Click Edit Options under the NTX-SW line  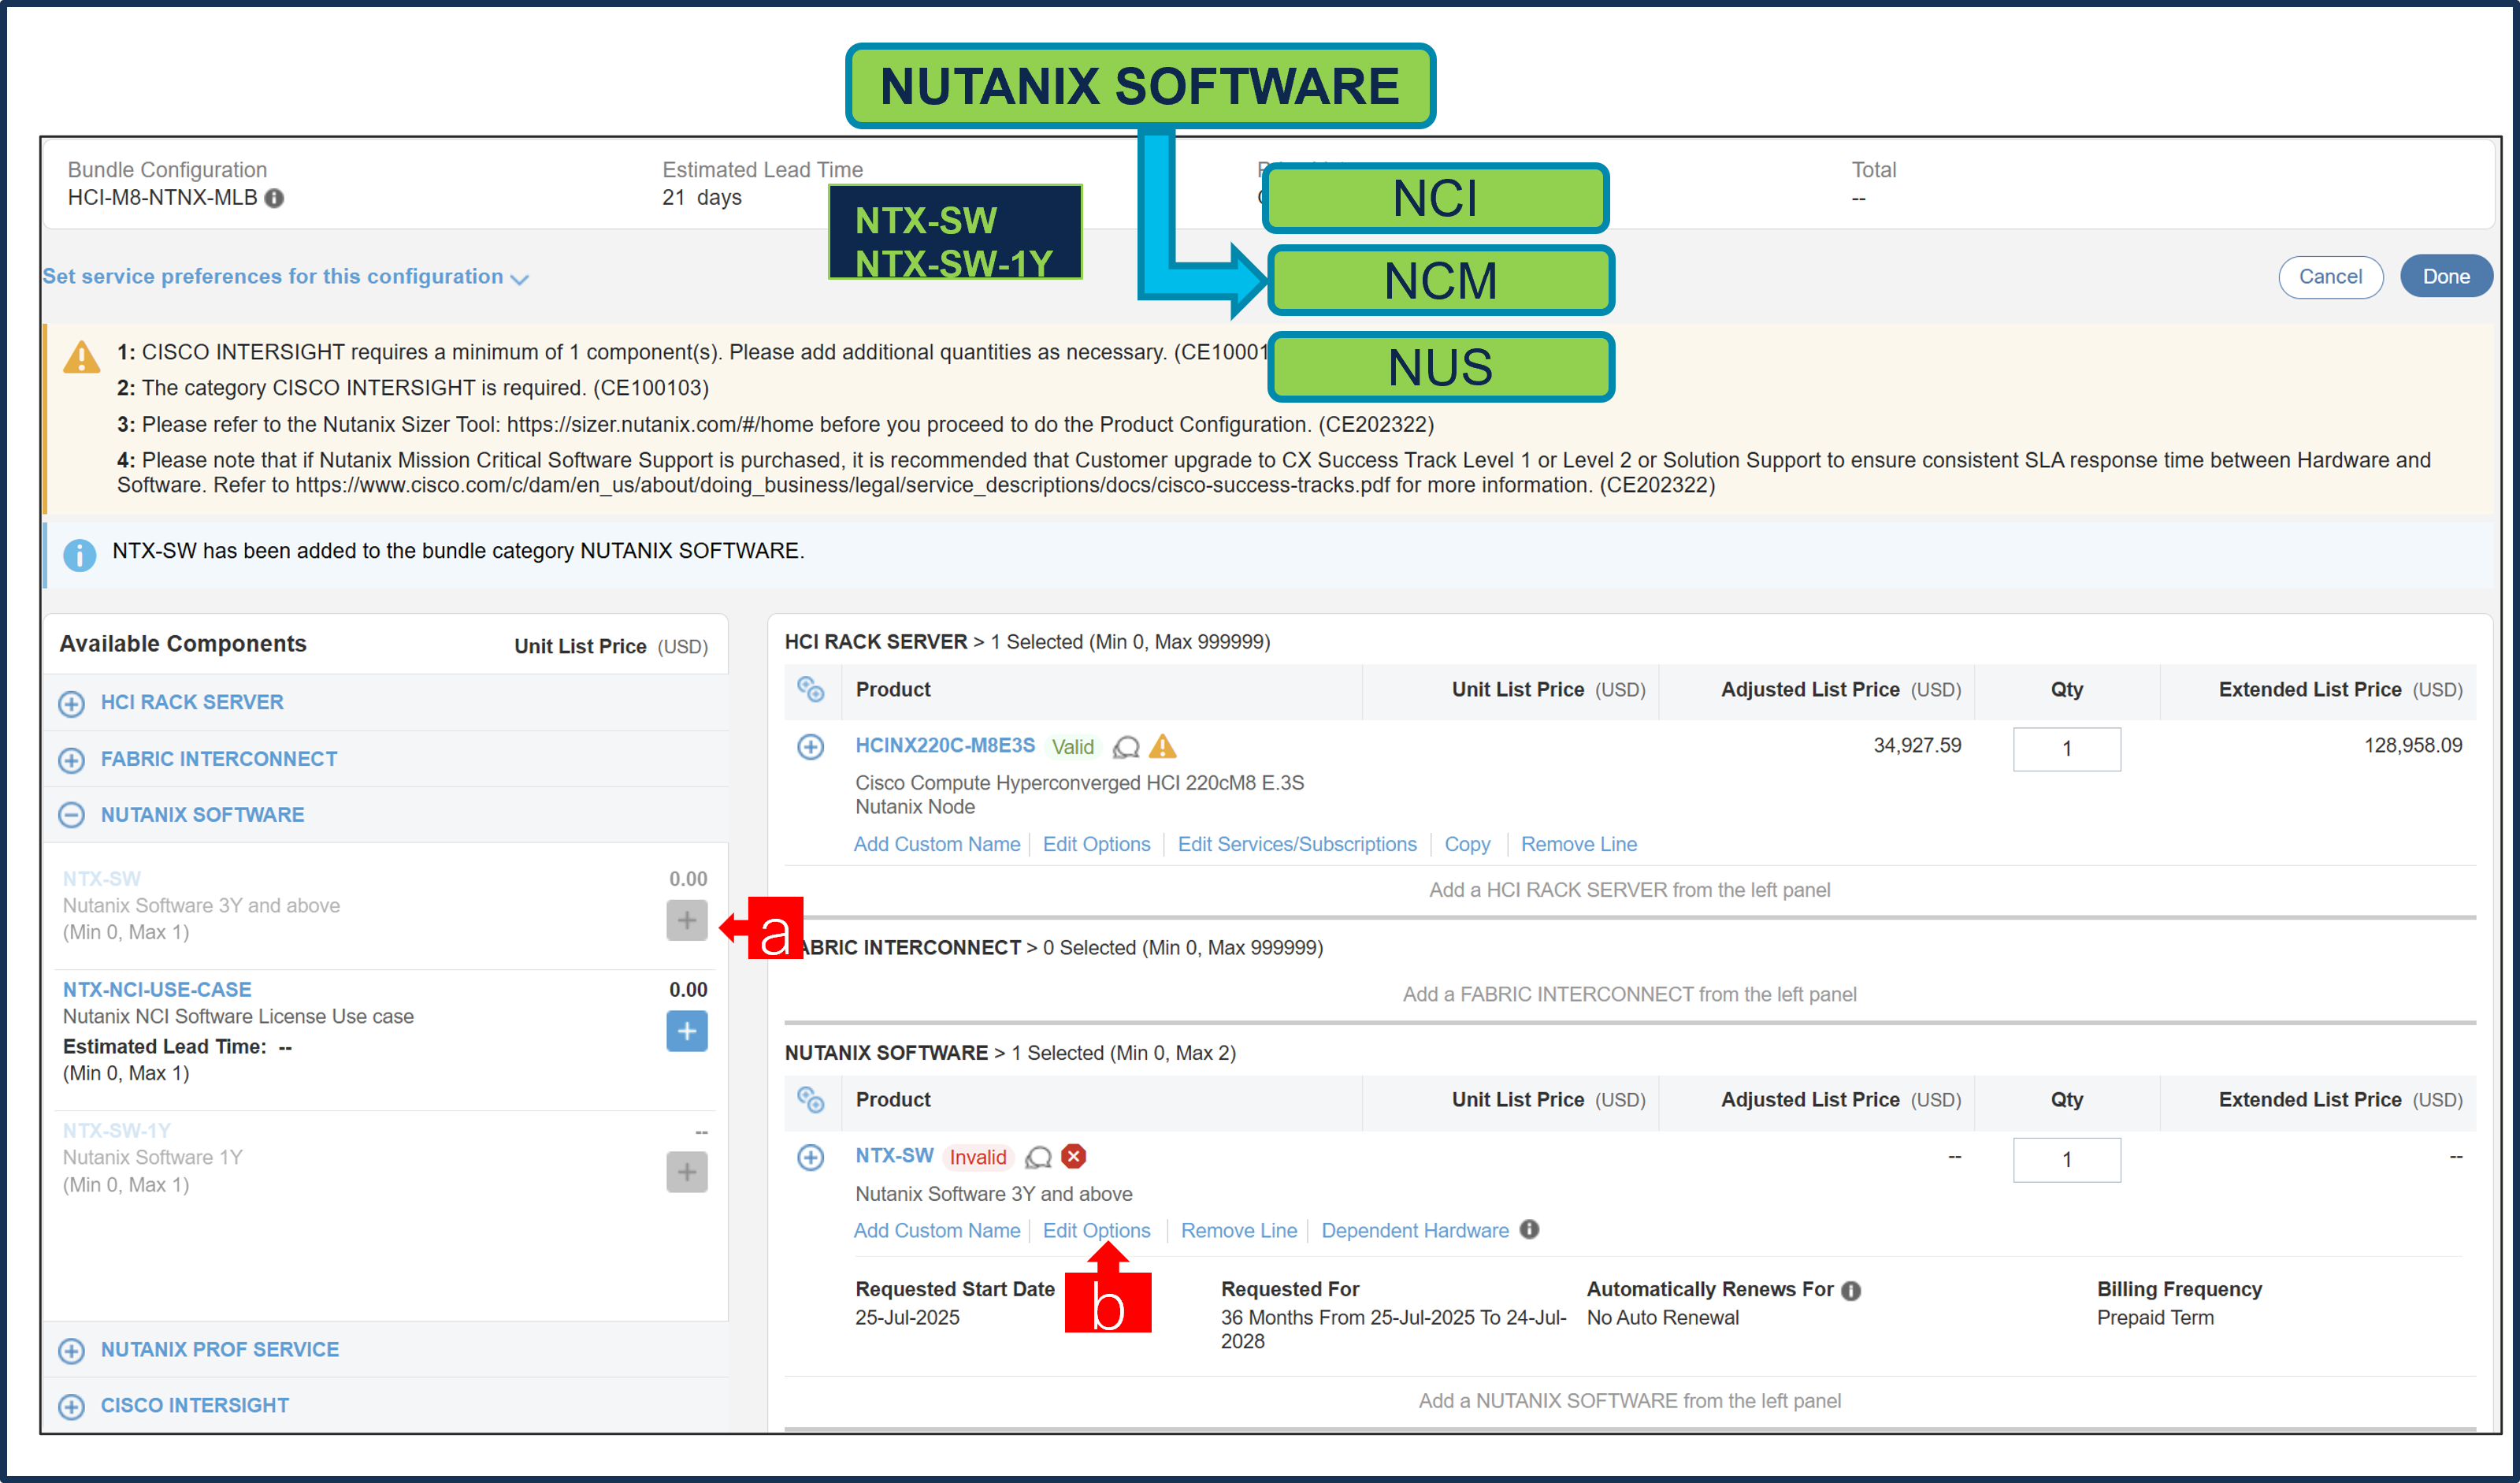pyautogui.click(x=1097, y=1230)
